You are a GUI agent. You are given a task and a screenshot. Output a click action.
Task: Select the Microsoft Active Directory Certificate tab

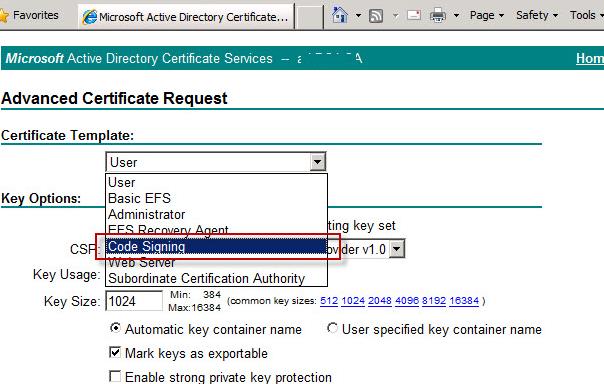click(186, 17)
